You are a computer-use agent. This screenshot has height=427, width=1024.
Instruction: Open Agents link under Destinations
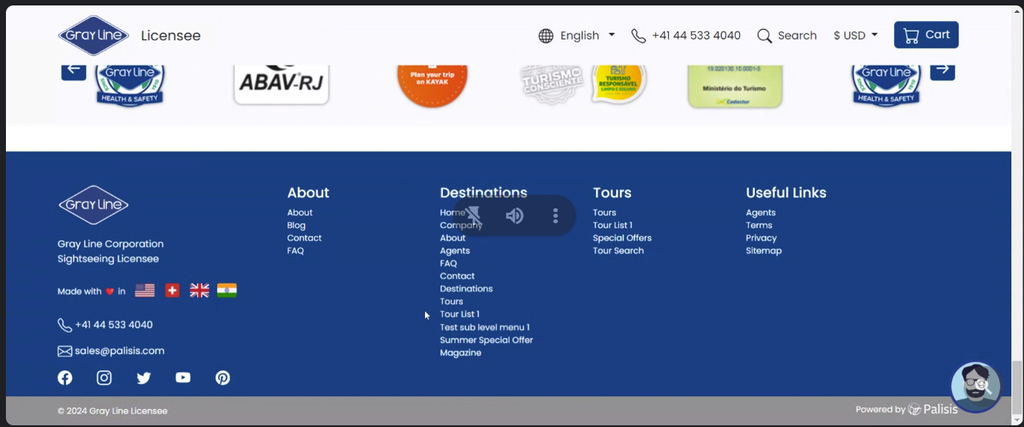(x=455, y=251)
